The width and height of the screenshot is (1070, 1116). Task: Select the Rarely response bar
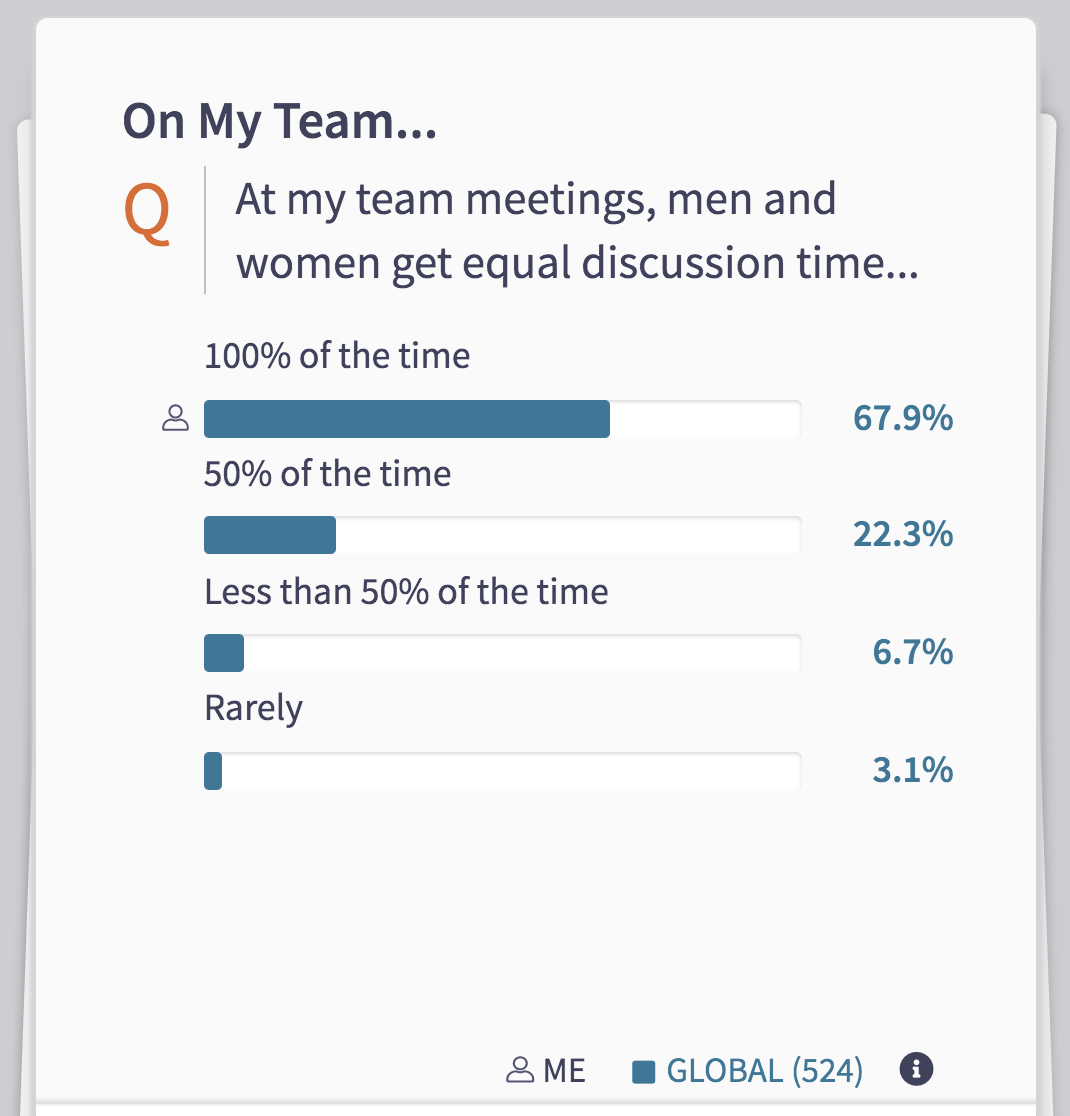pyautogui.click(x=503, y=771)
